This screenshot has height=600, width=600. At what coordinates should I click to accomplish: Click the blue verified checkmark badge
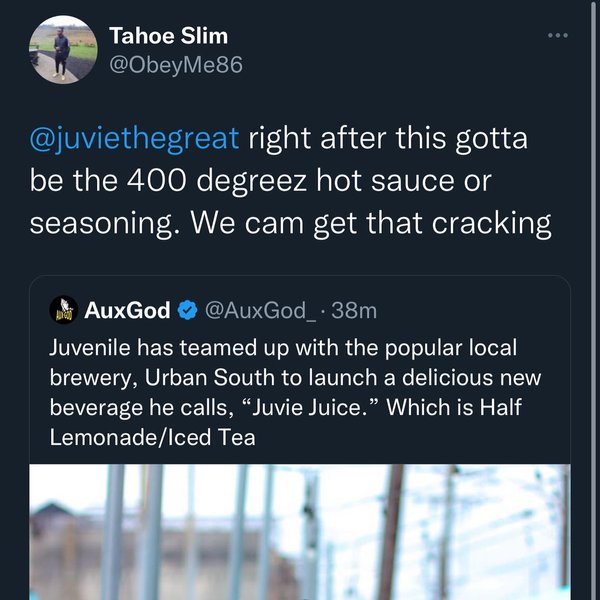click(x=187, y=310)
